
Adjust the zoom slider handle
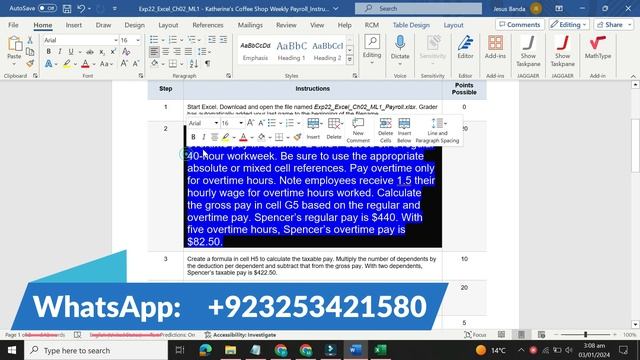[x=585, y=335]
